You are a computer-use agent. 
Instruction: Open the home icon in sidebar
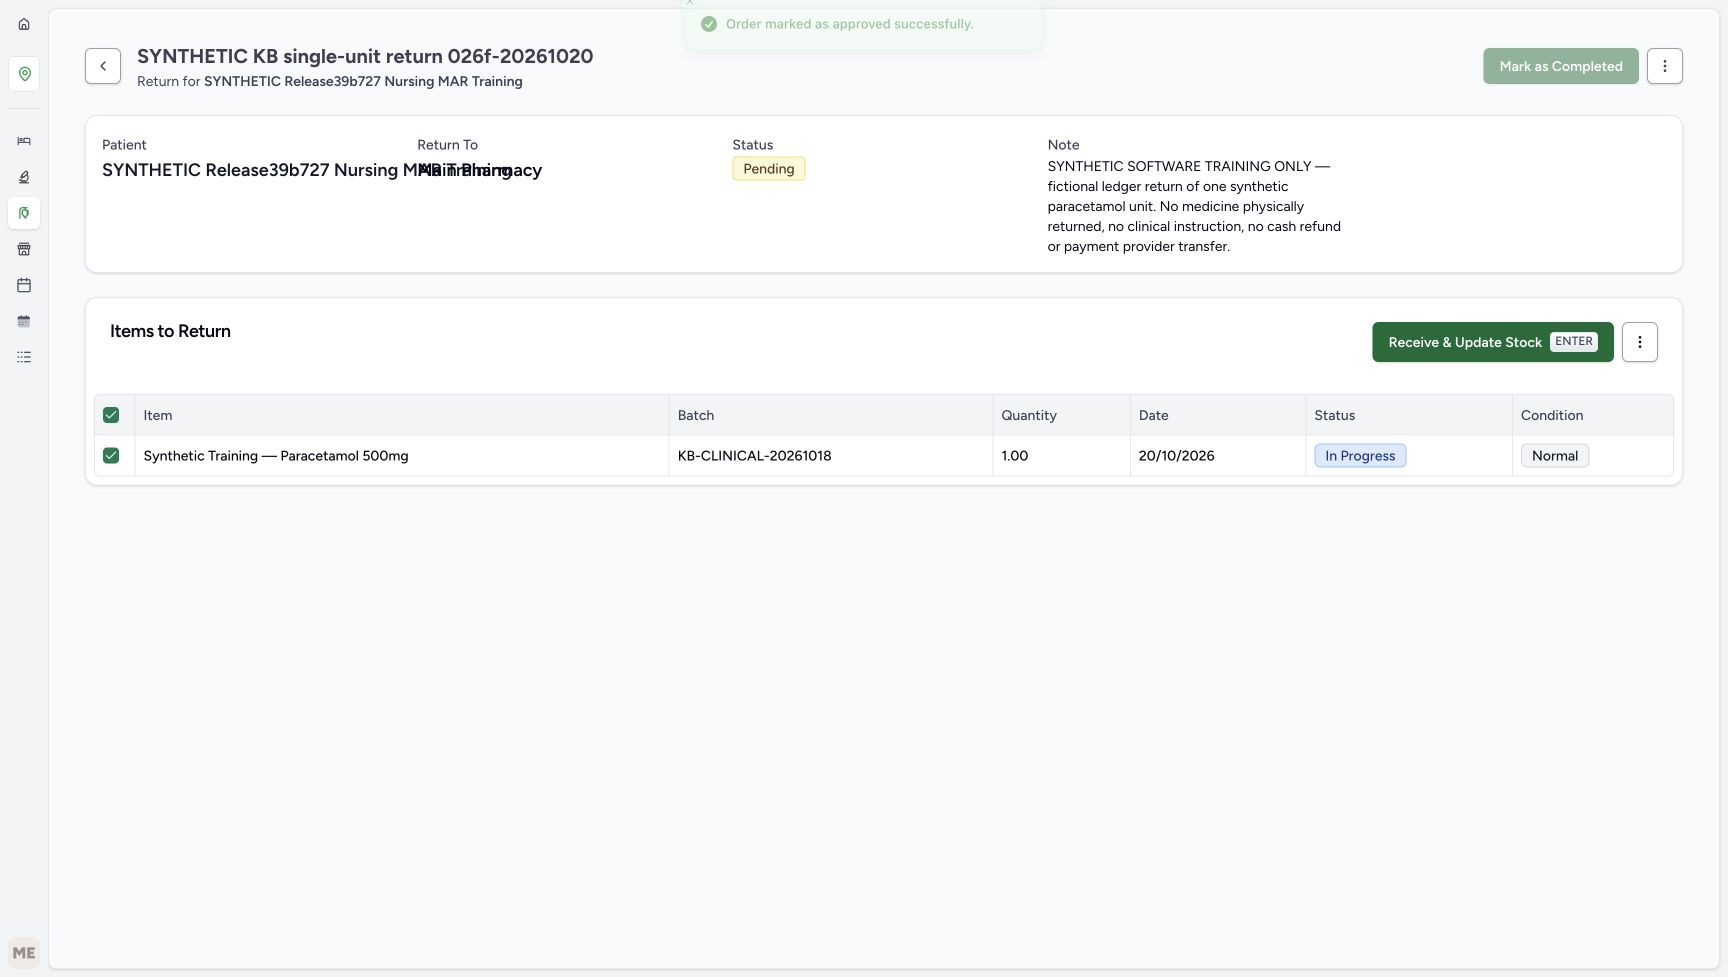[x=24, y=24]
